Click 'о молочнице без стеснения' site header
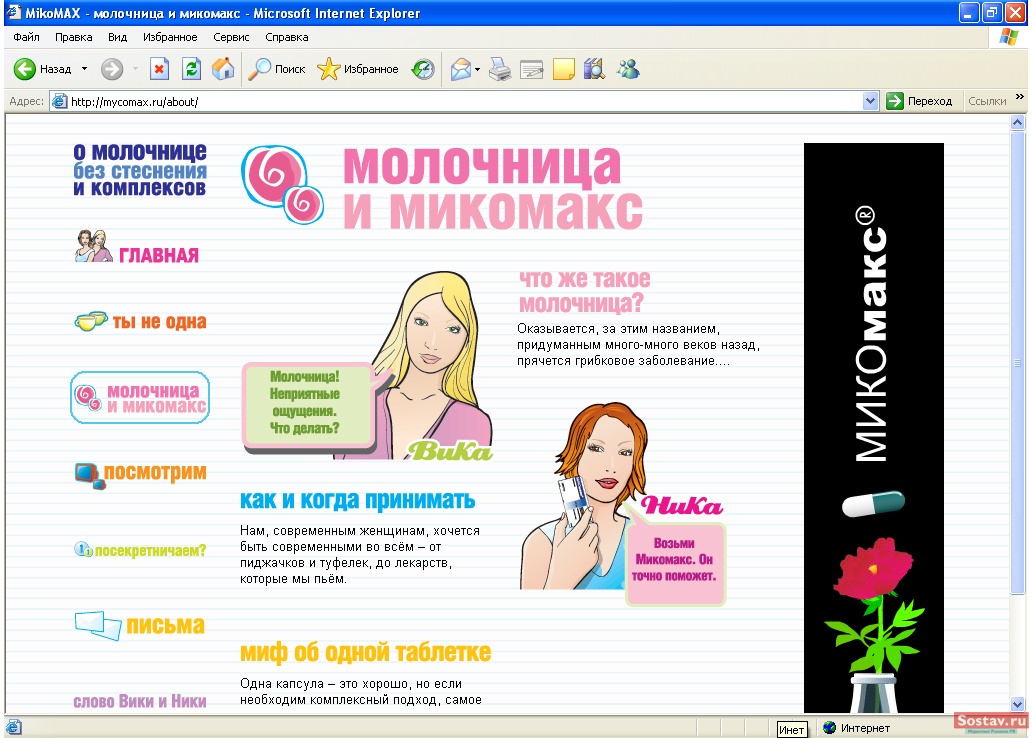Image resolution: width=1032 pixels, height=738 pixels. pos(140,170)
